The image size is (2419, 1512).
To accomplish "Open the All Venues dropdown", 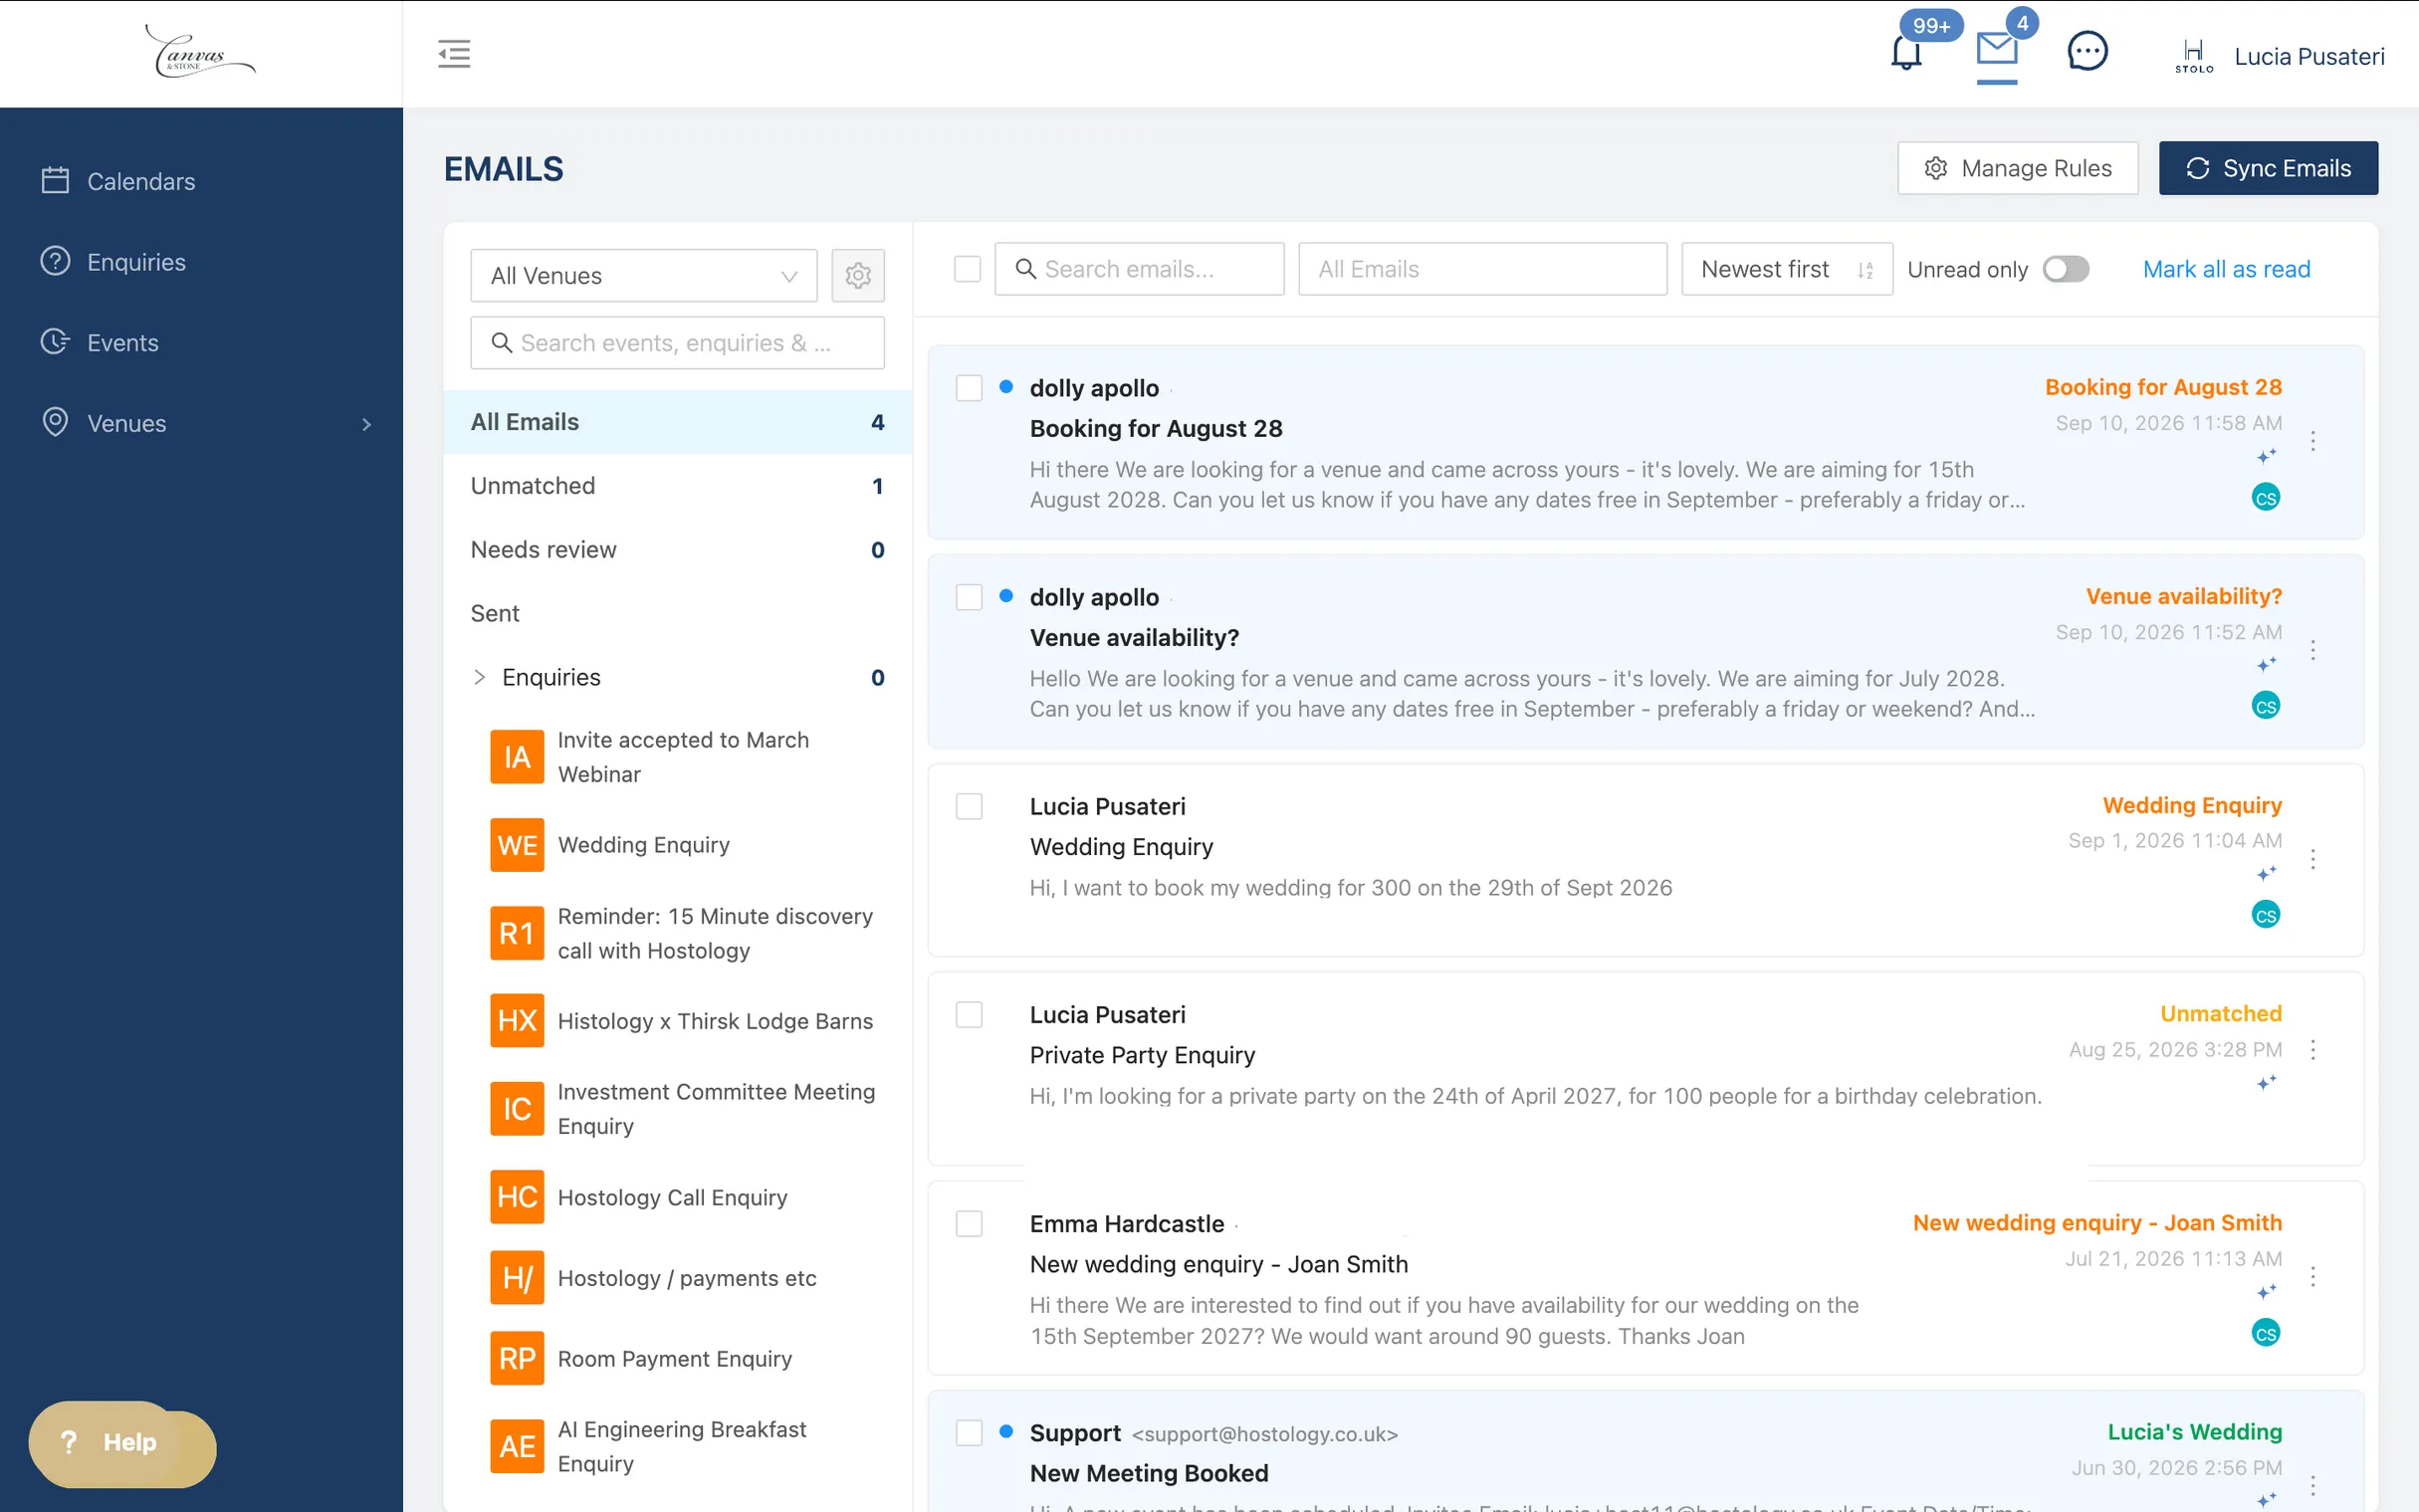I will point(644,275).
